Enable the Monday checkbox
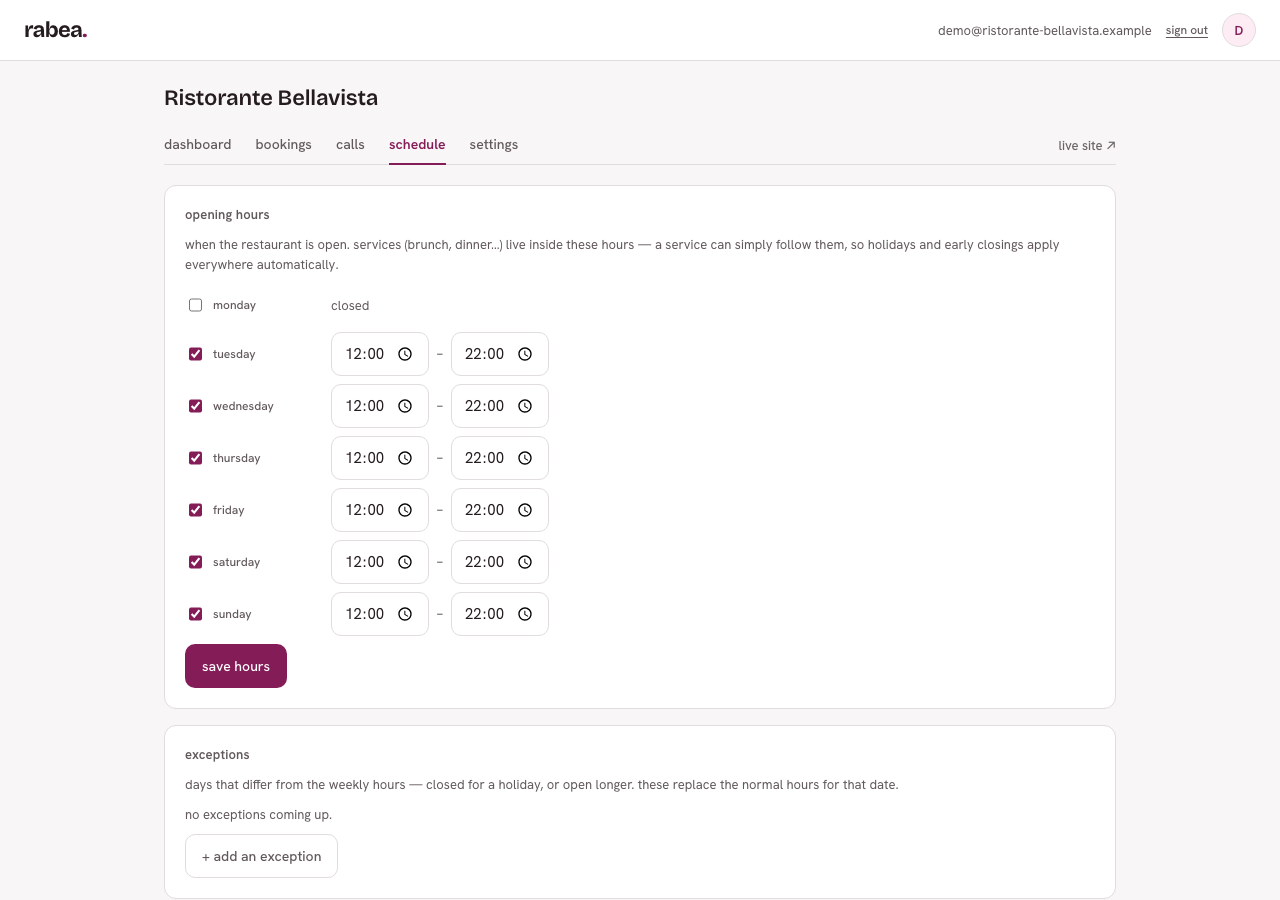1280x900 pixels. coord(195,305)
